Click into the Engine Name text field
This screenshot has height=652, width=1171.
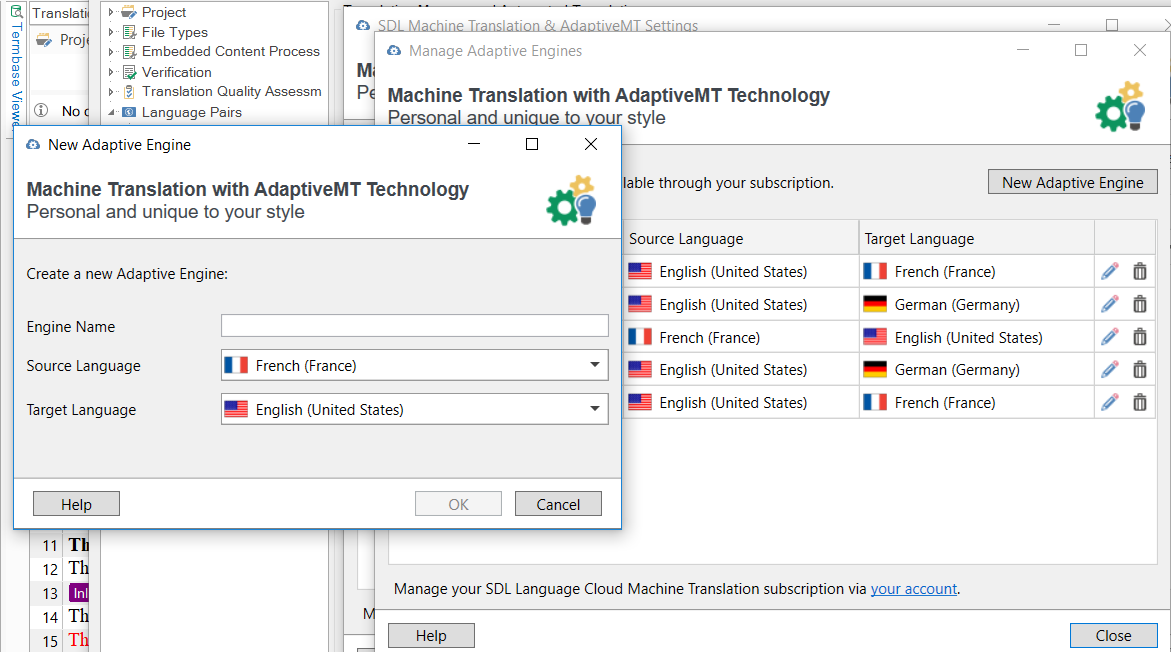point(414,326)
